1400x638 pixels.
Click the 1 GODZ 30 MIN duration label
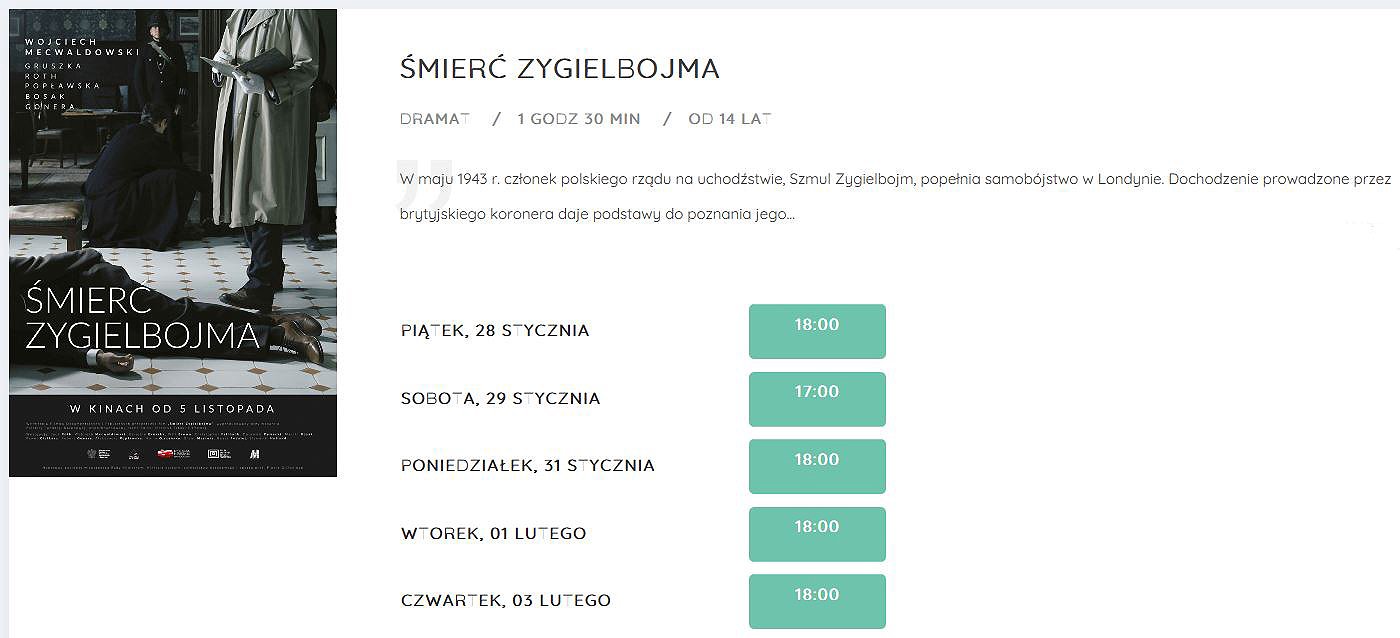coord(579,119)
